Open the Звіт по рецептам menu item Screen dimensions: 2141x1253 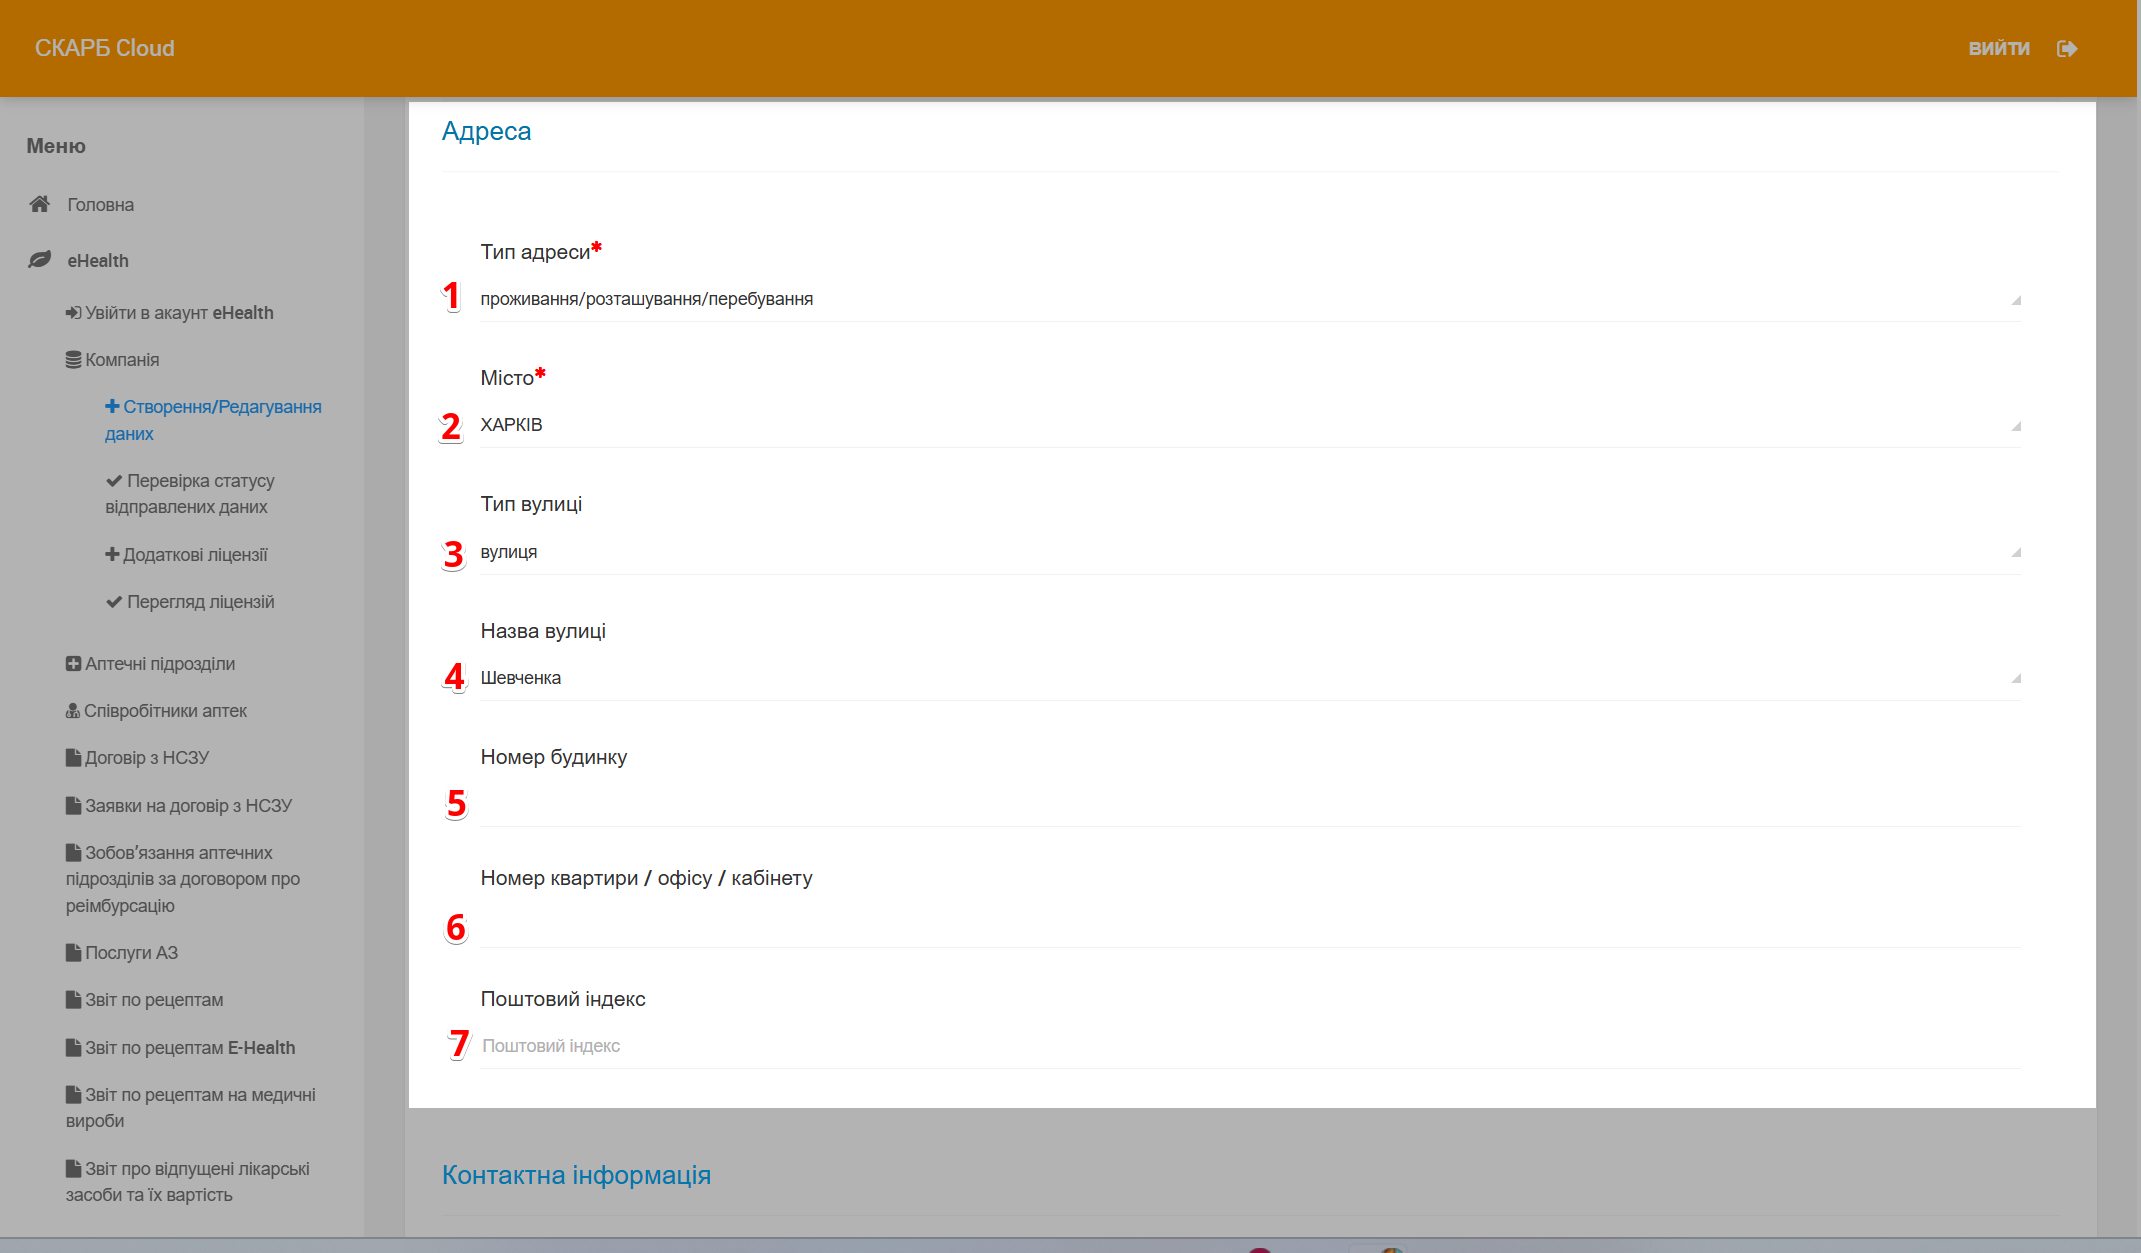click(x=154, y=1000)
